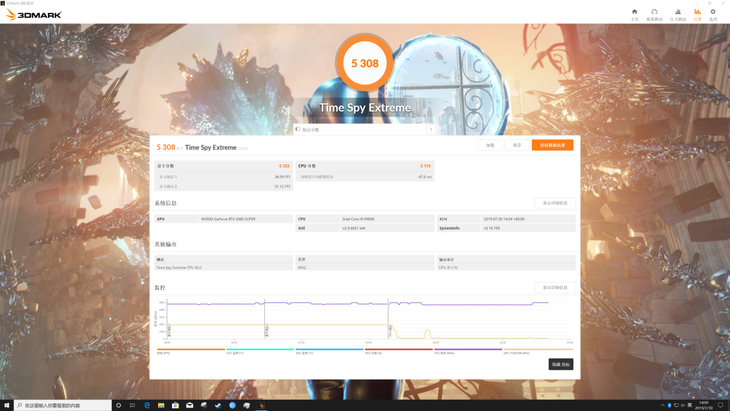Click the question mark help button on validation bar

431,129
